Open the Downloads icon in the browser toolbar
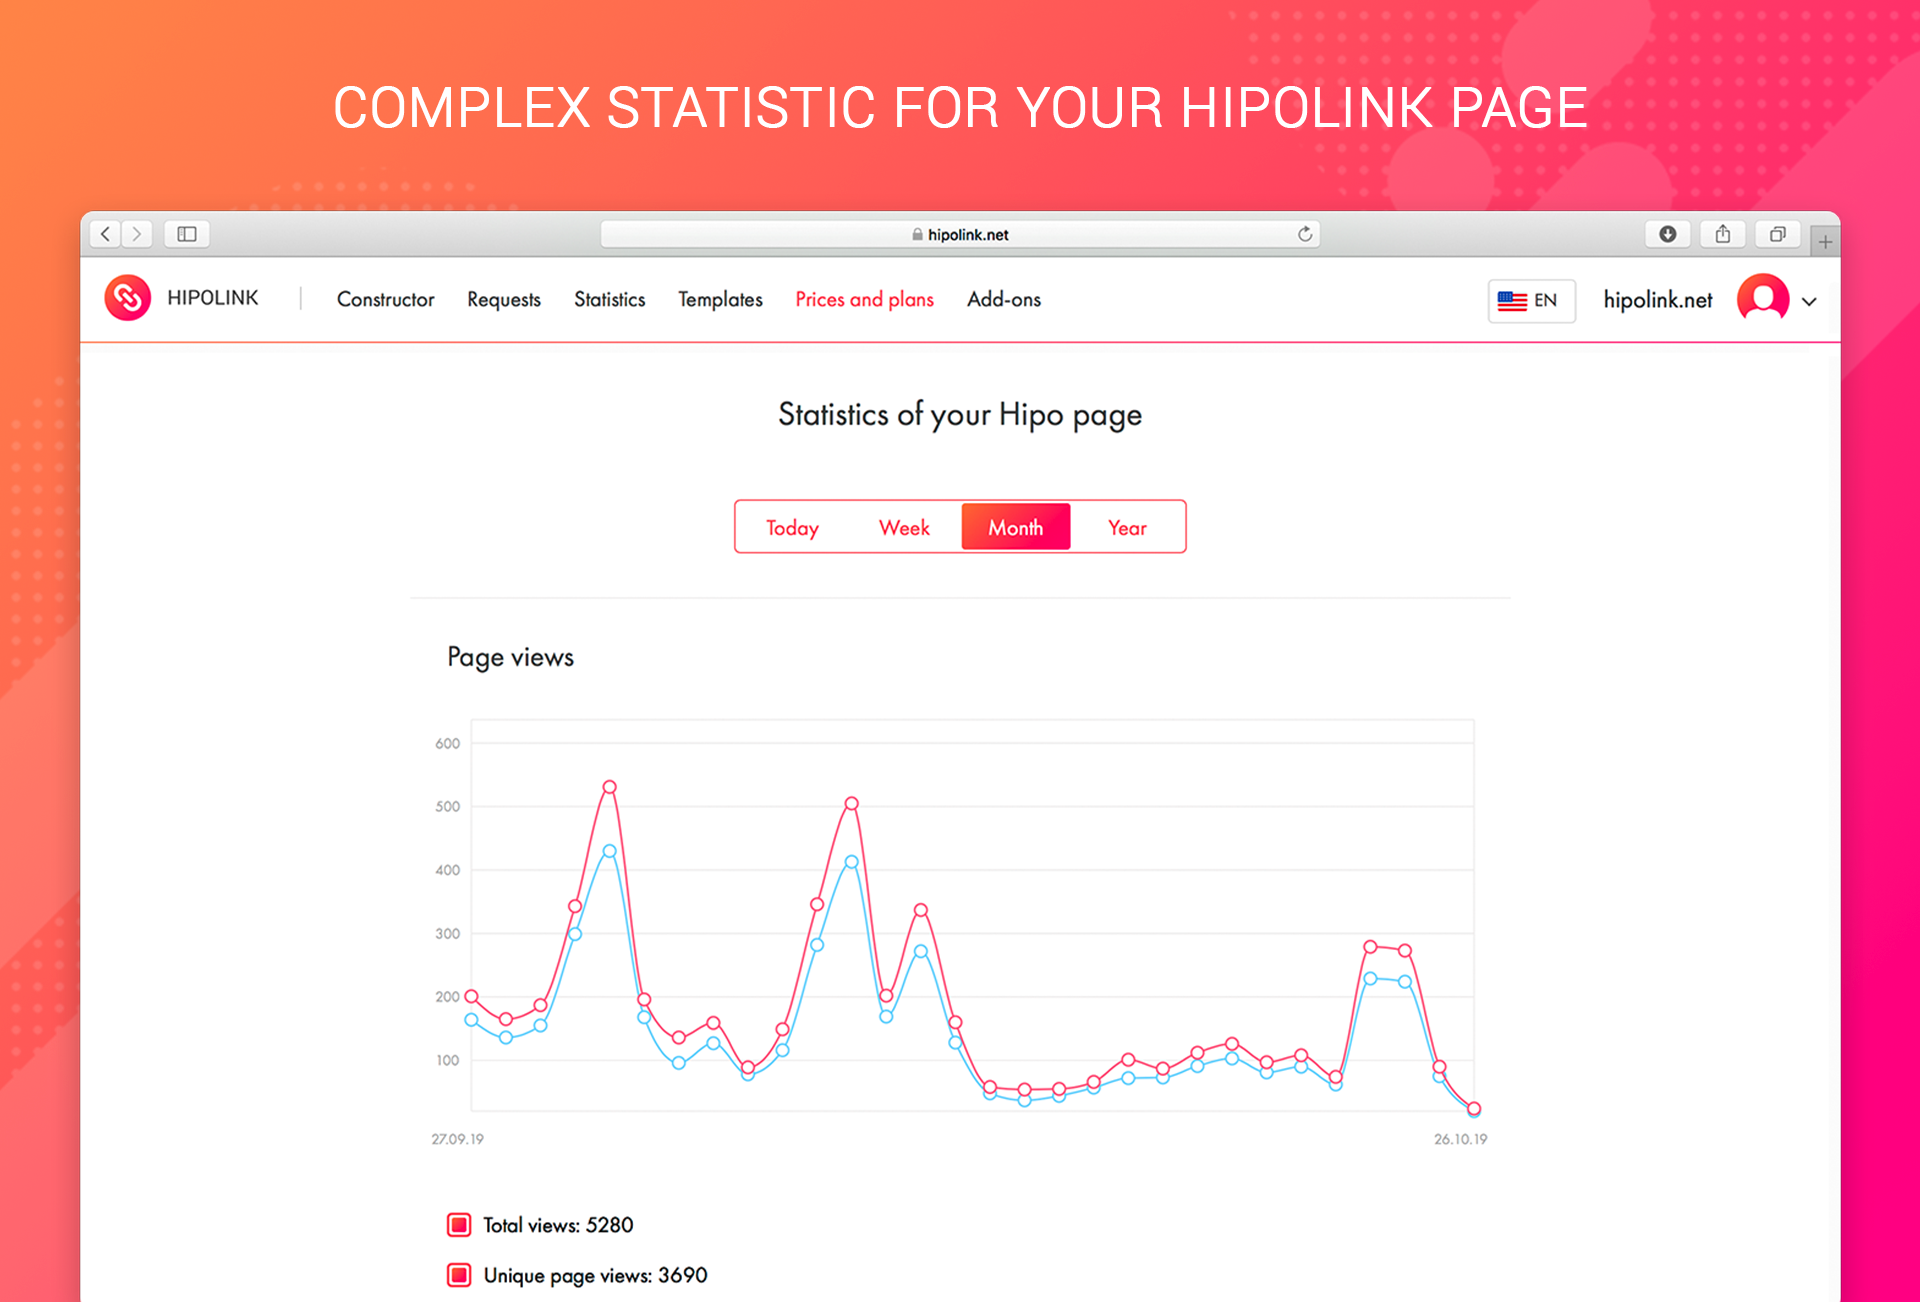This screenshot has width=1920, height=1302. (x=1668, y=233)
